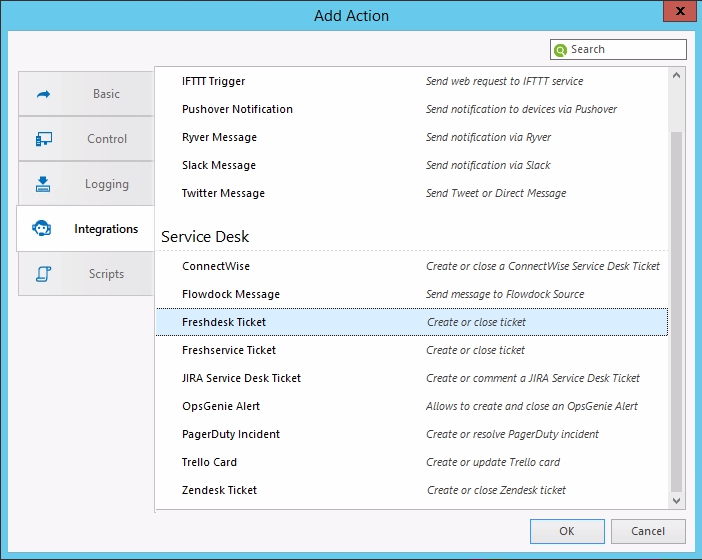Click the green search magnifier icon
This screenshot has width=702, height=560.
pos(560,50)
